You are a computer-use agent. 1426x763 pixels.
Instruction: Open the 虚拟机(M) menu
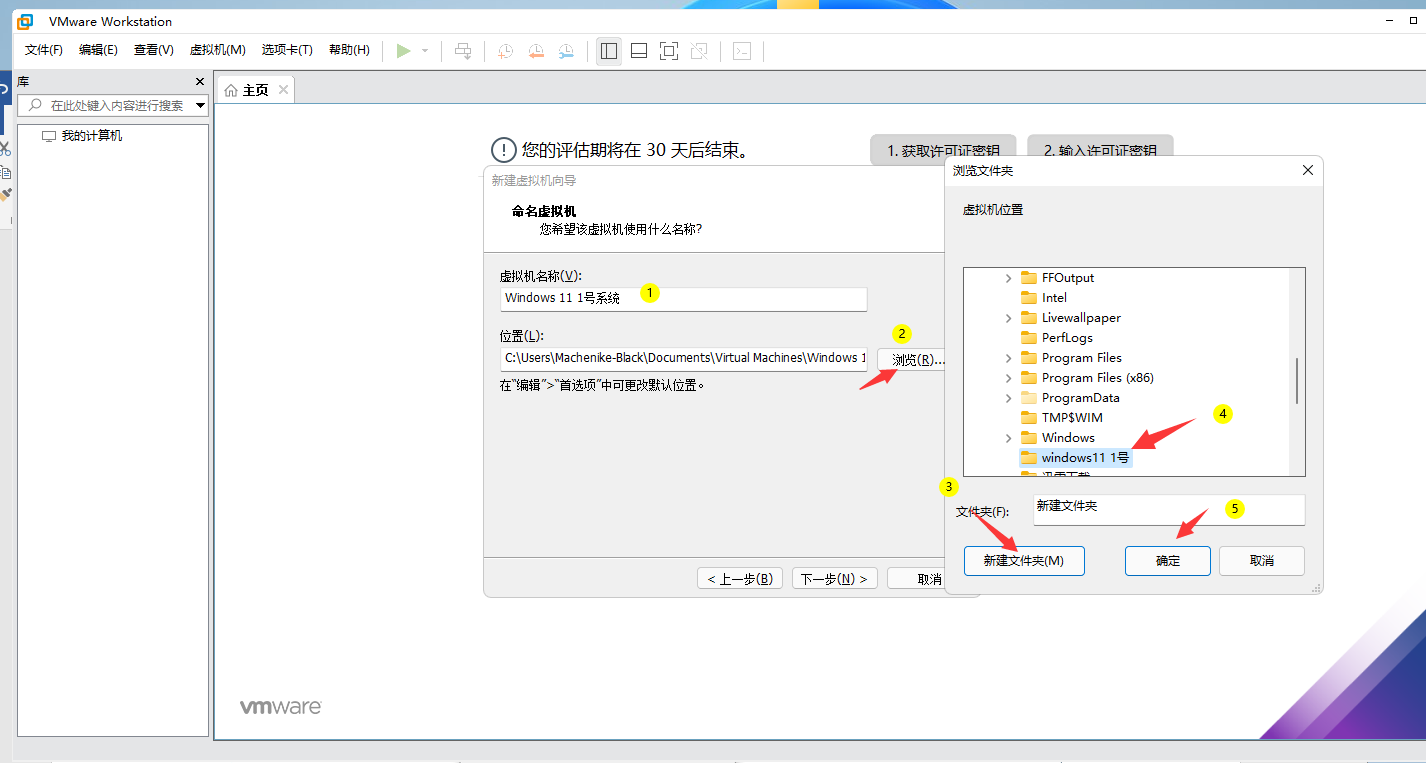tap(218, 50)
